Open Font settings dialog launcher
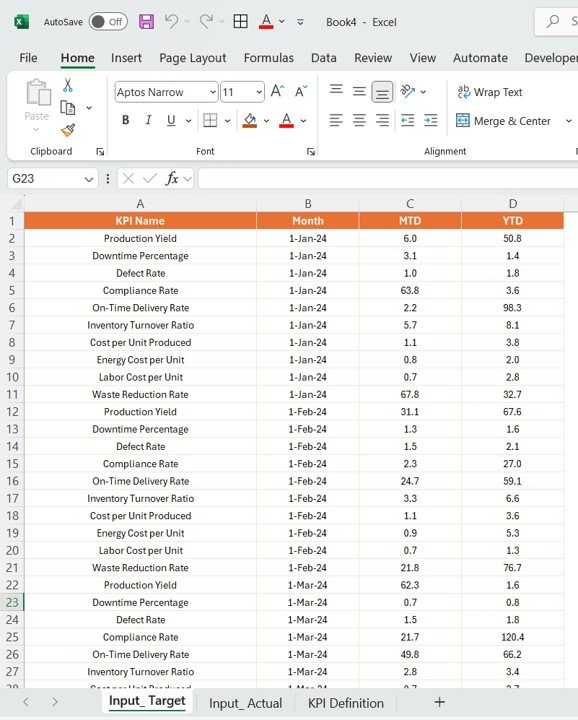 [x=311, y=152]
